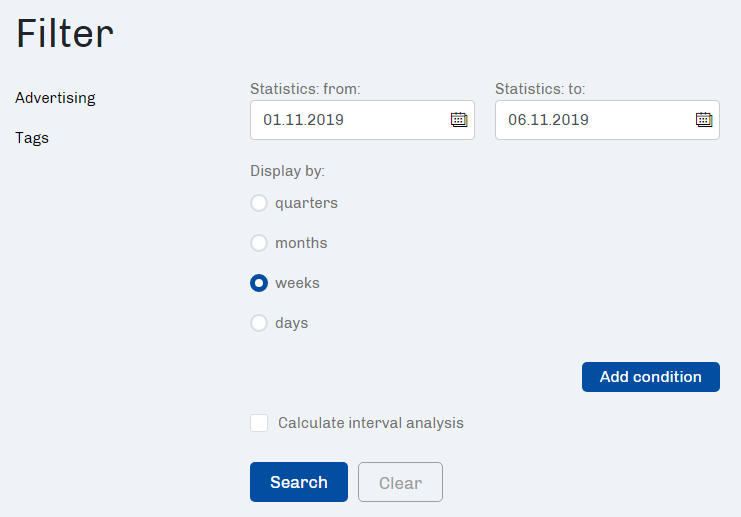Click the Add condition button
Screen dimensions: 741x517
651,377
